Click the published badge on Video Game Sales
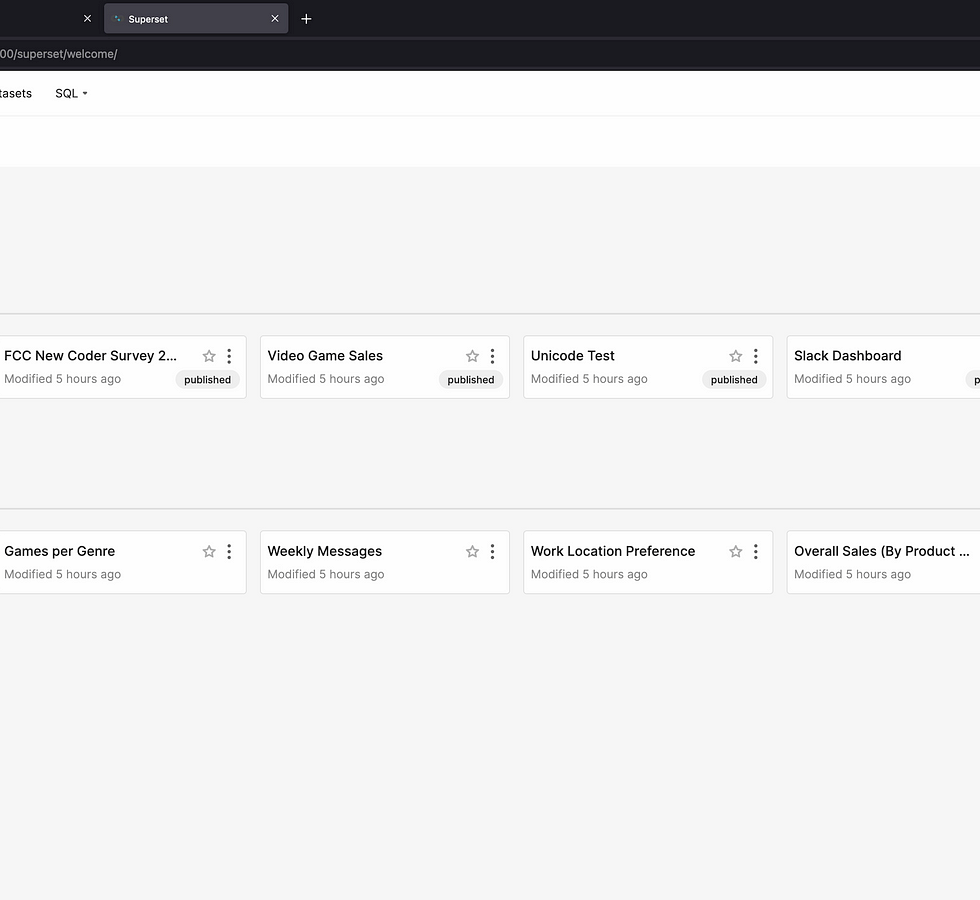Viewport: 980px width, 900px height. click(470, 380)
